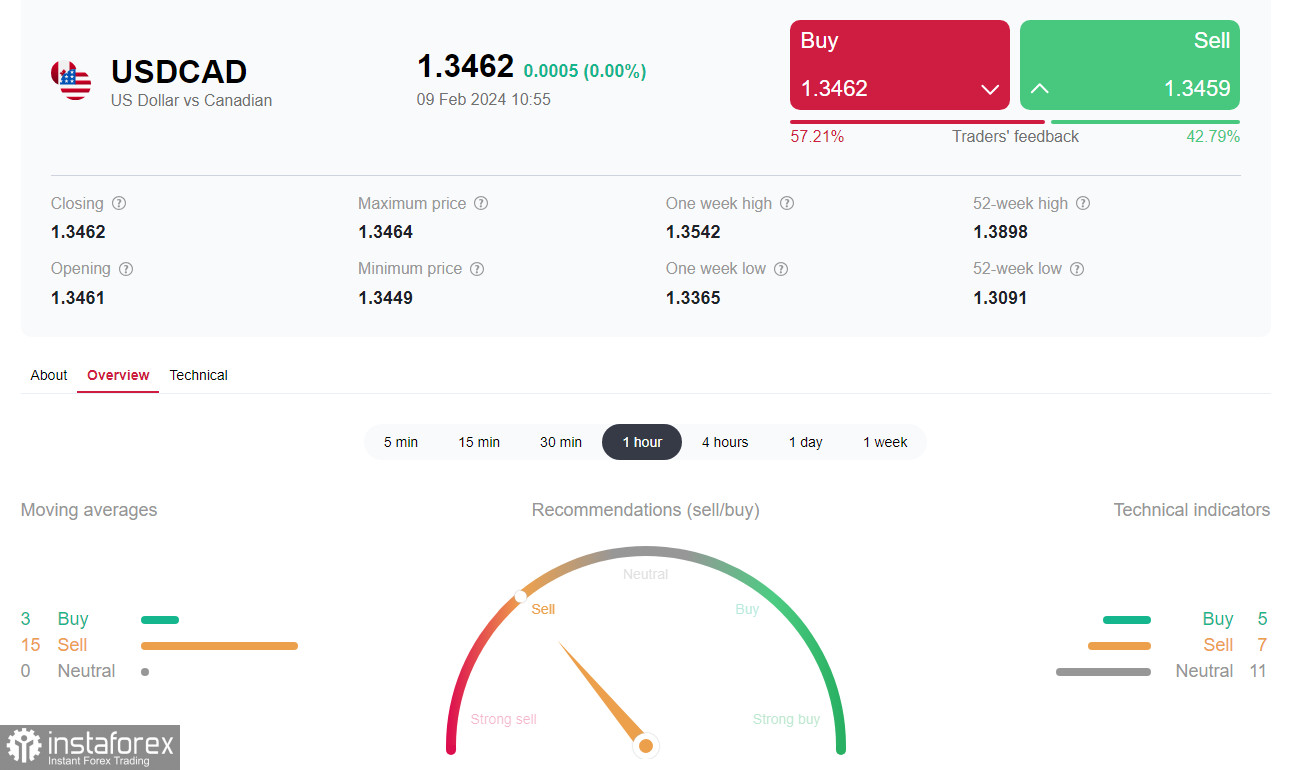Select the Overview tab
This screenshot has width=1292, height=770.
pos(118,375)
